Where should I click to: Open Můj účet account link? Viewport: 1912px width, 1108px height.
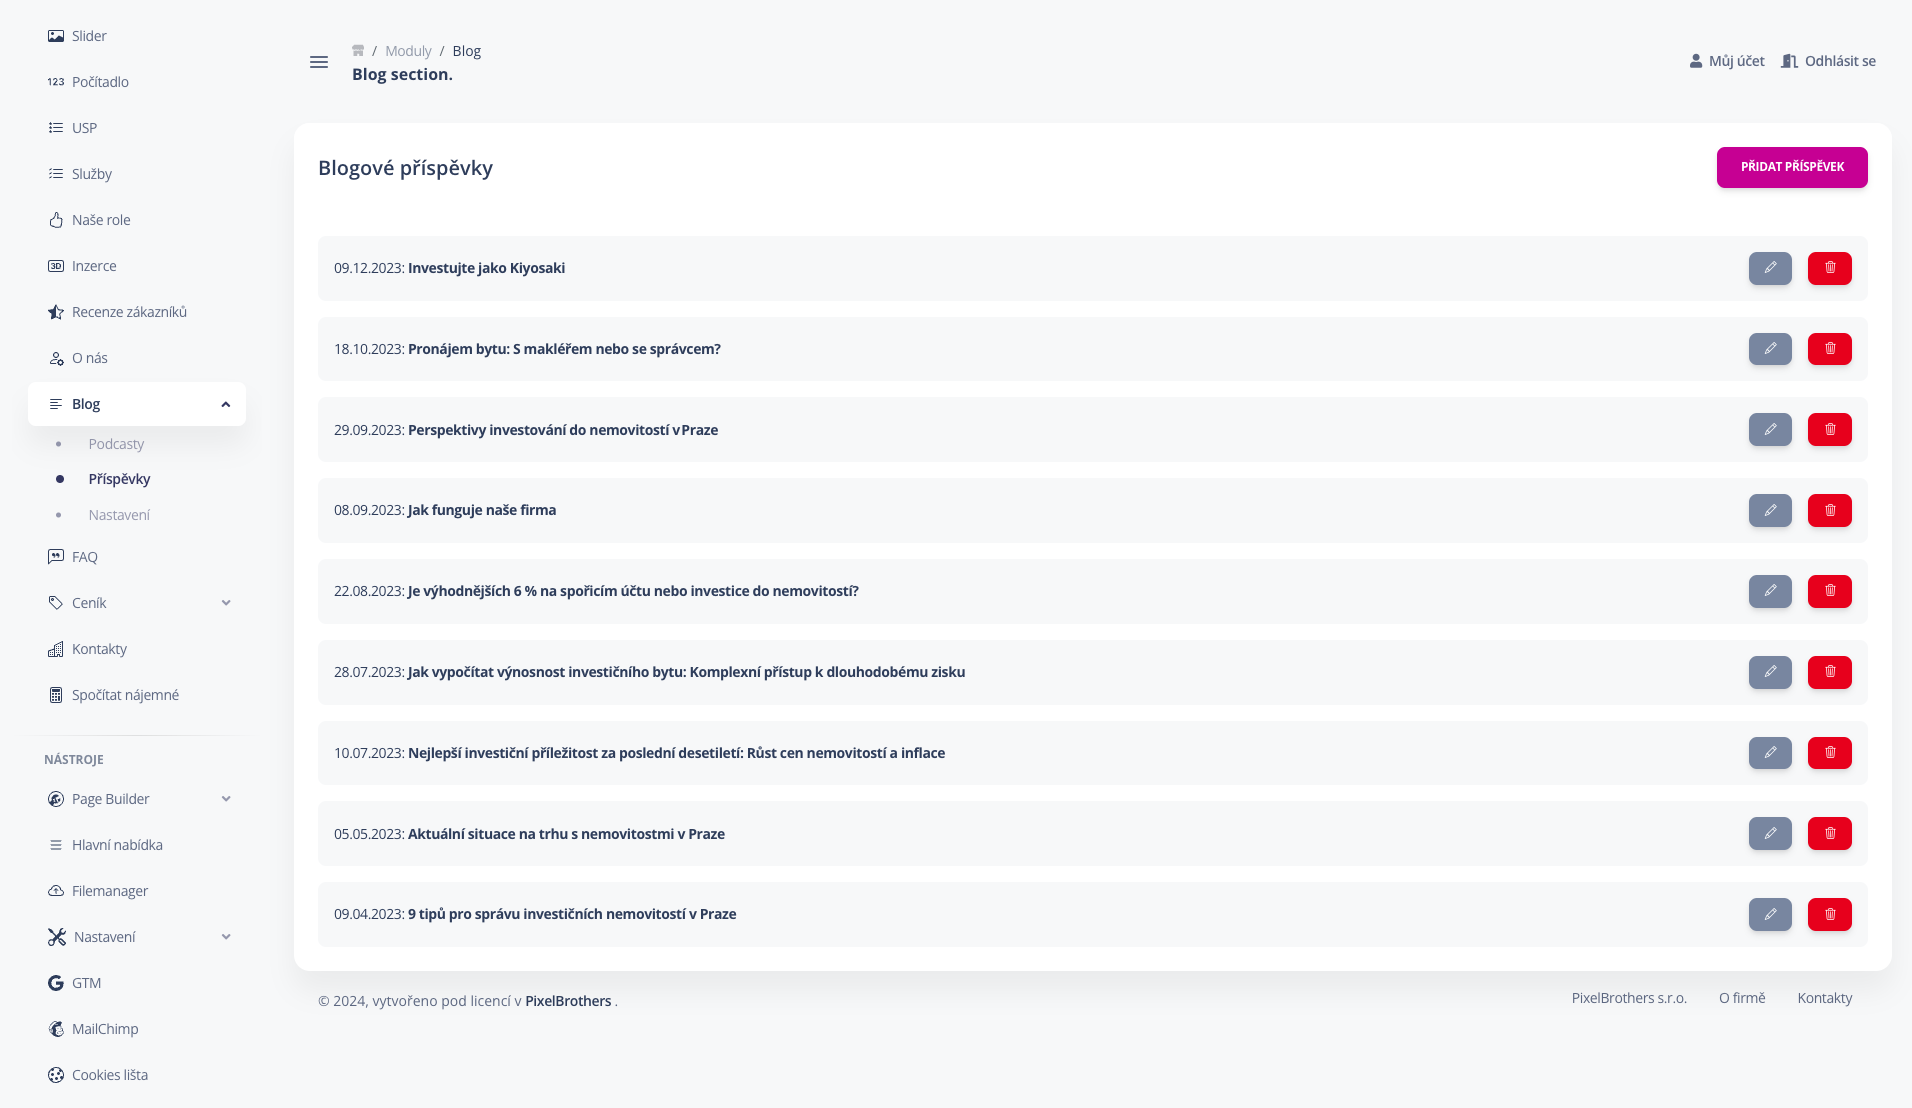tap(1727, 61)
